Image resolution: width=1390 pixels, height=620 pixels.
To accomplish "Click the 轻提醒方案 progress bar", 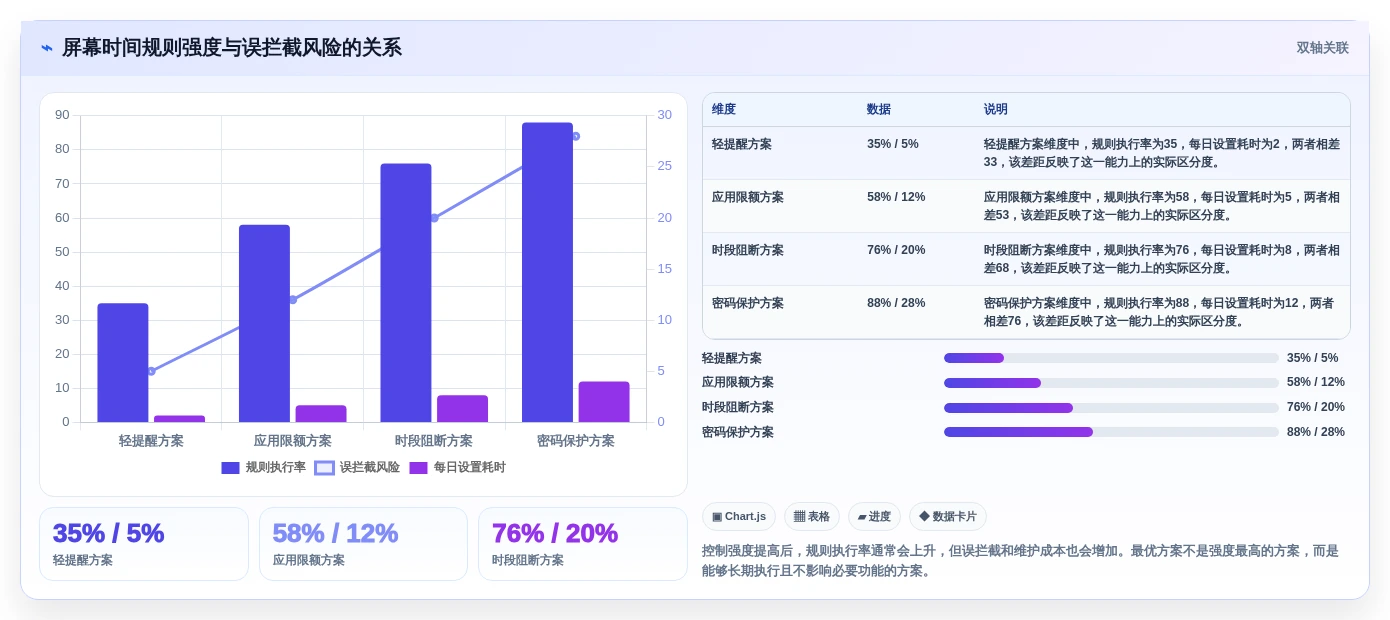I will 1111,358.
